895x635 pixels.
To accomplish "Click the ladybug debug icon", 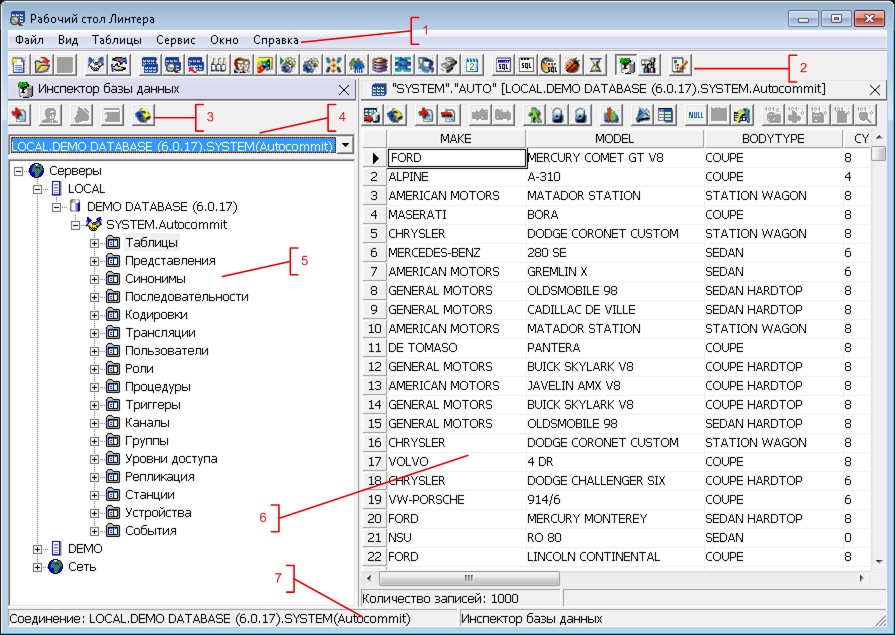I will click(x=573, y=65).
